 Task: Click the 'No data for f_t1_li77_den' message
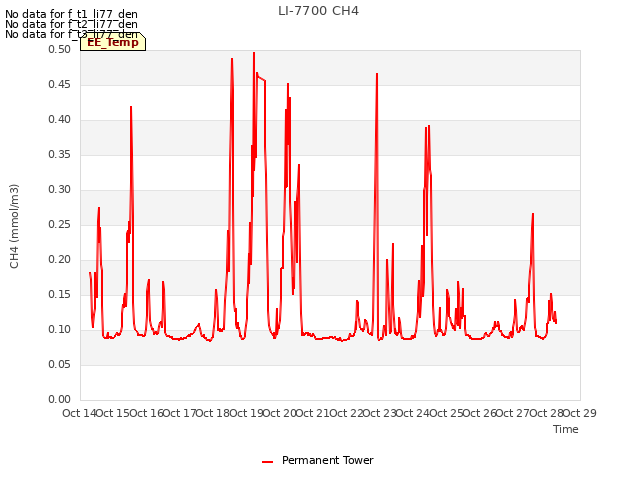click(71, 14)
